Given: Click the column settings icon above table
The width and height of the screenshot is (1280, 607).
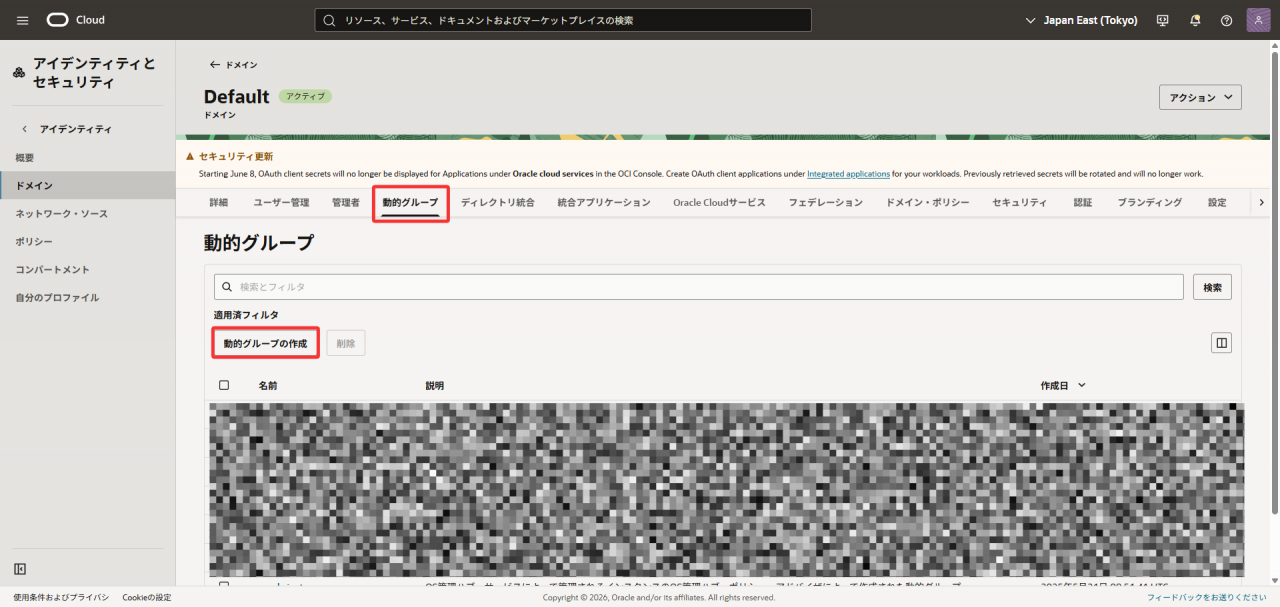Looking at the screenshot, I should (1221, 343).
